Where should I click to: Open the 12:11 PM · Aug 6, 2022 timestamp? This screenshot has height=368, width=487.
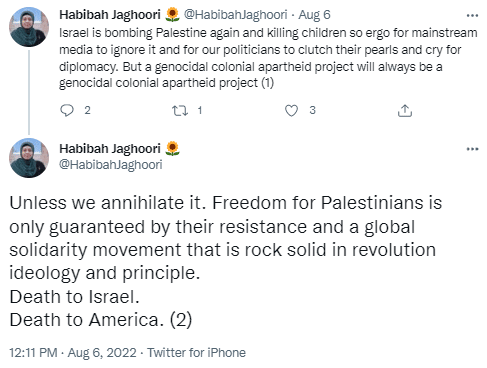[73, 353]
